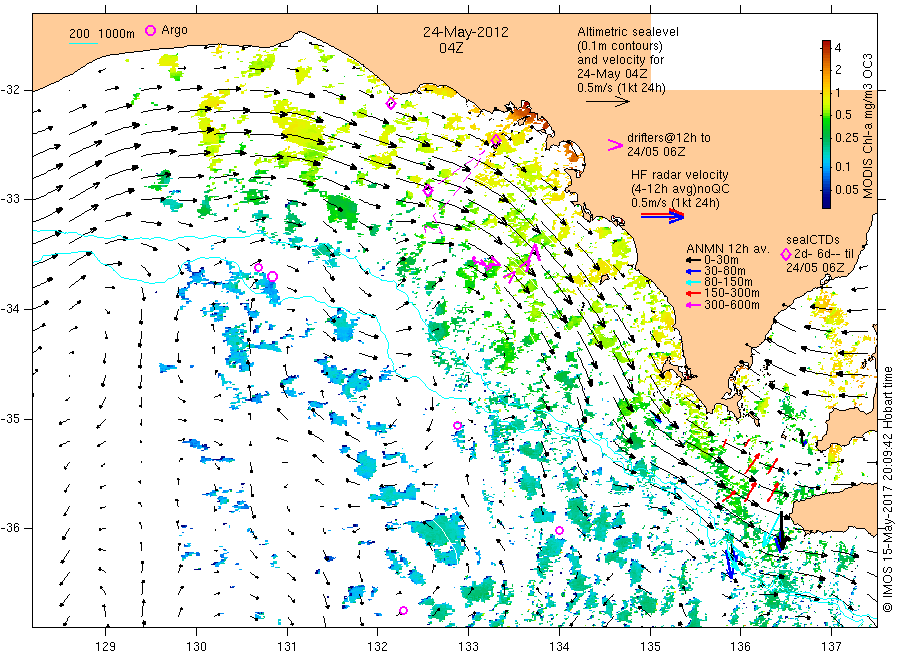Click the colorbar value label 0.05
The width and height of the screenshot is (900, 660).
[847, 189]
